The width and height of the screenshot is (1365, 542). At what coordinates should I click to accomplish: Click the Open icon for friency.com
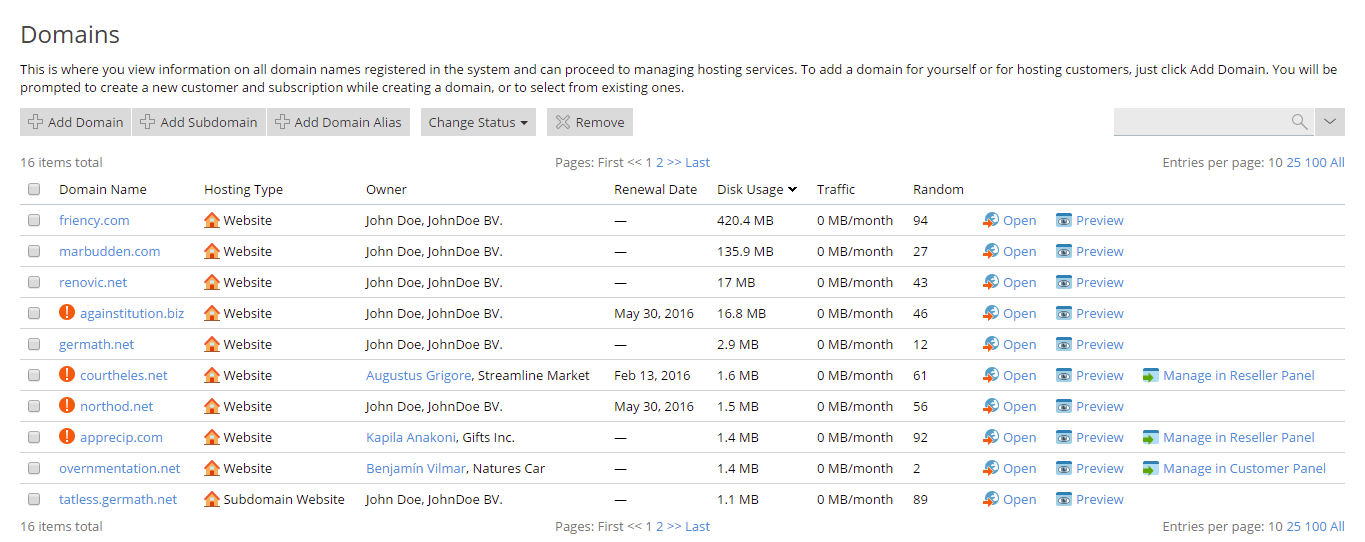tap(991, 221)
